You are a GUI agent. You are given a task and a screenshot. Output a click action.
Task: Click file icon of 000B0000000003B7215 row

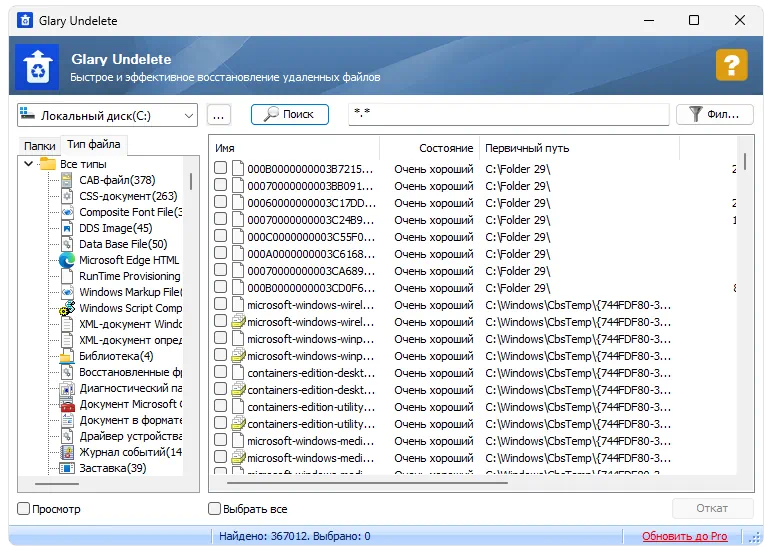click(238, 169)
